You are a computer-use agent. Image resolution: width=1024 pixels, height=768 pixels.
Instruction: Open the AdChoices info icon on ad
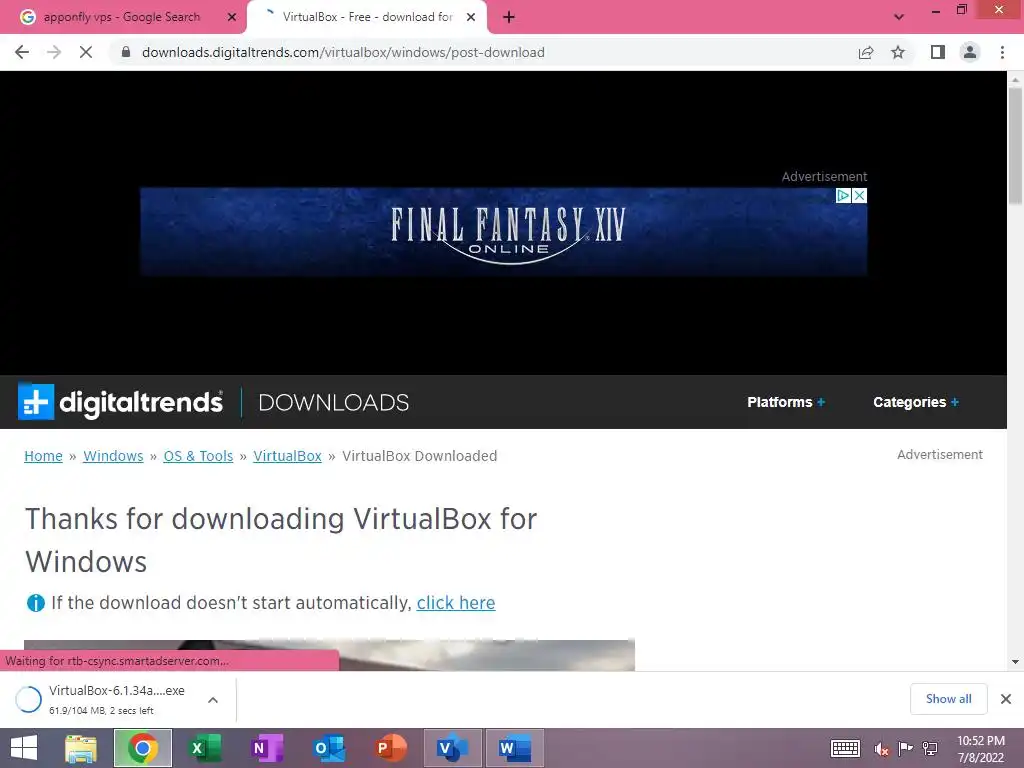843,195
